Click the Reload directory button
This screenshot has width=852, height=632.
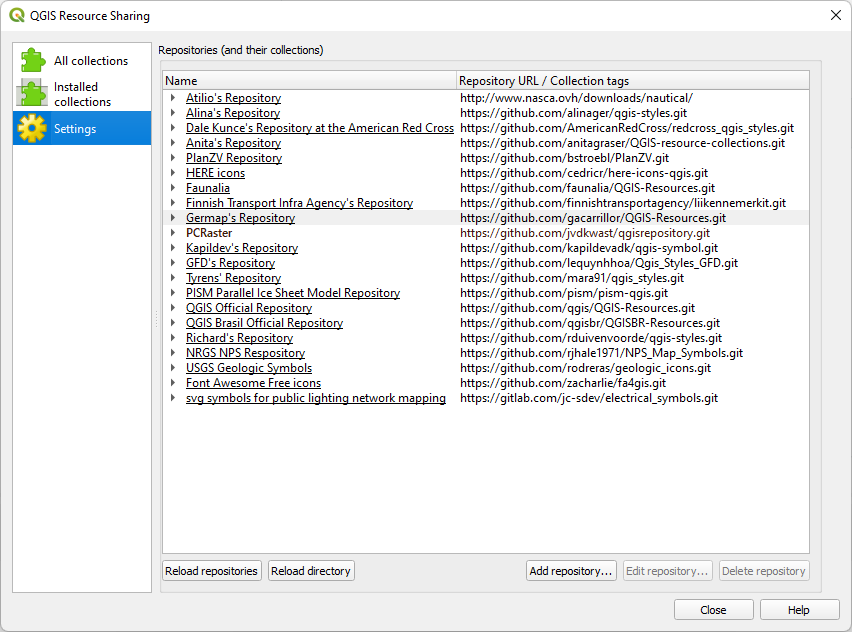310,570
